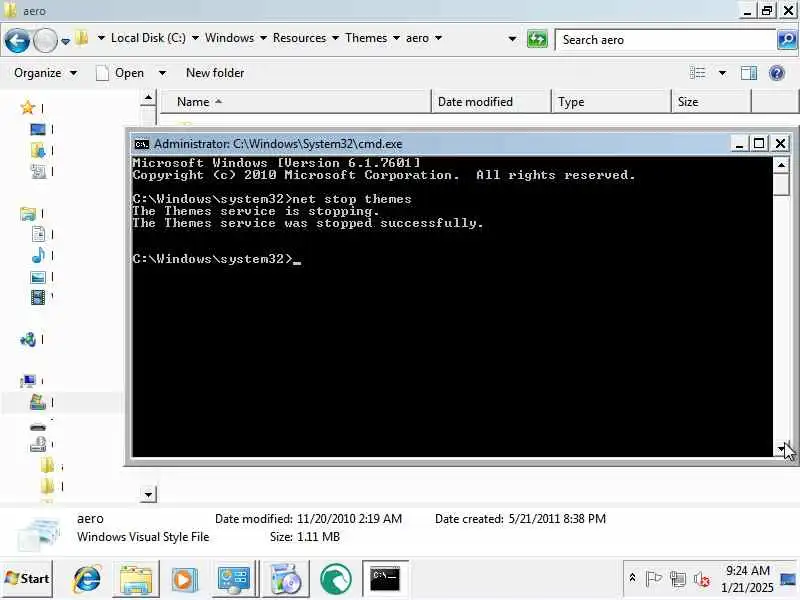
Task: Click navigation pane scroll down arrow
Action: (148, 494)
